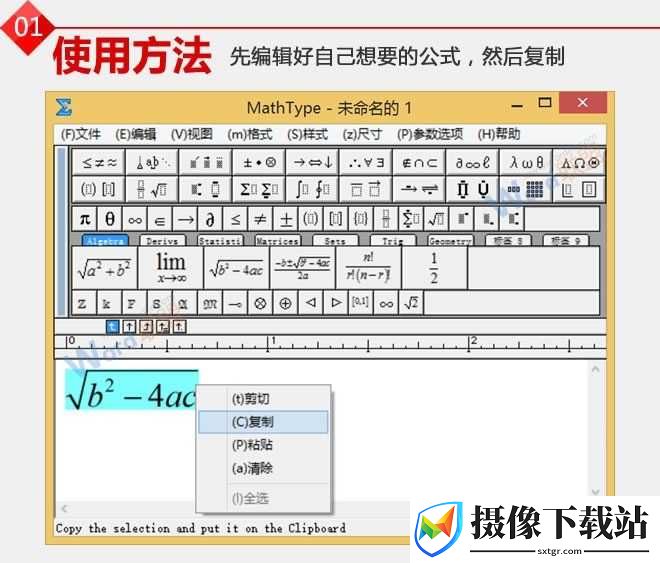Select the center-justified tab stop button
Screen dimensions: 660x563
(x=130, y=327)
